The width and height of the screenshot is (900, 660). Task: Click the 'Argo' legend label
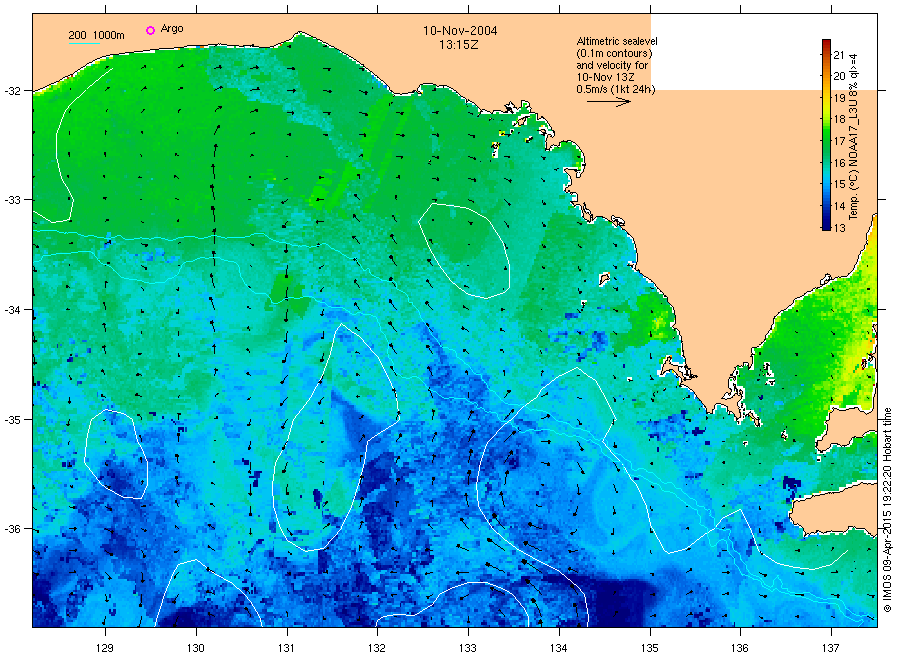coord(172,29)
